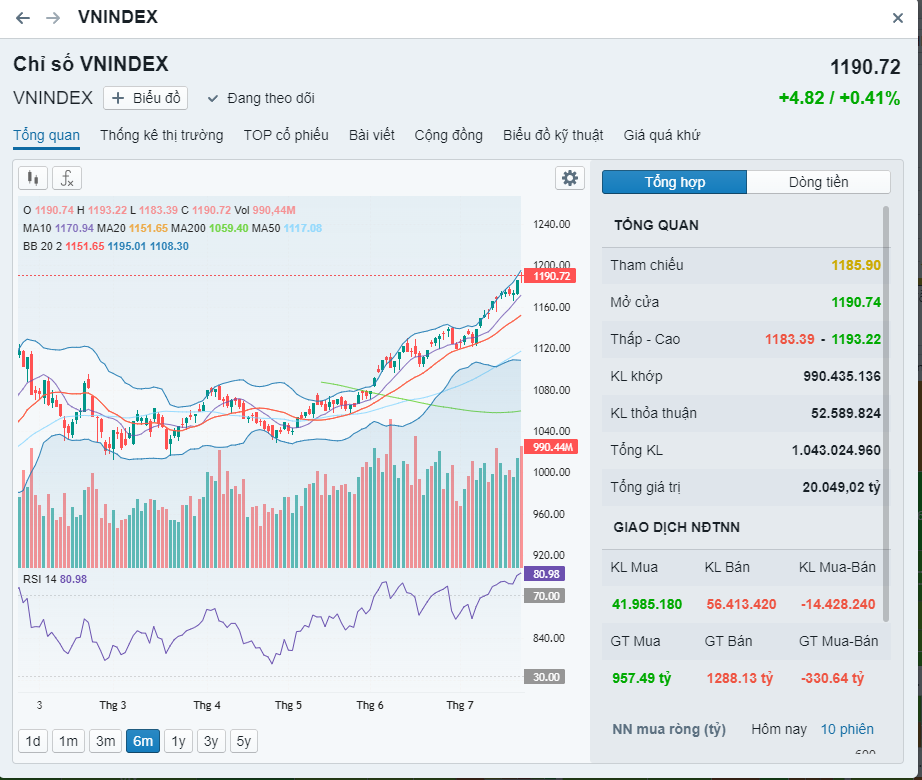The height and width of the screenshot is (780, 922).
Task: Toggle Đang theo dõi following status
Action: (261, 98)
